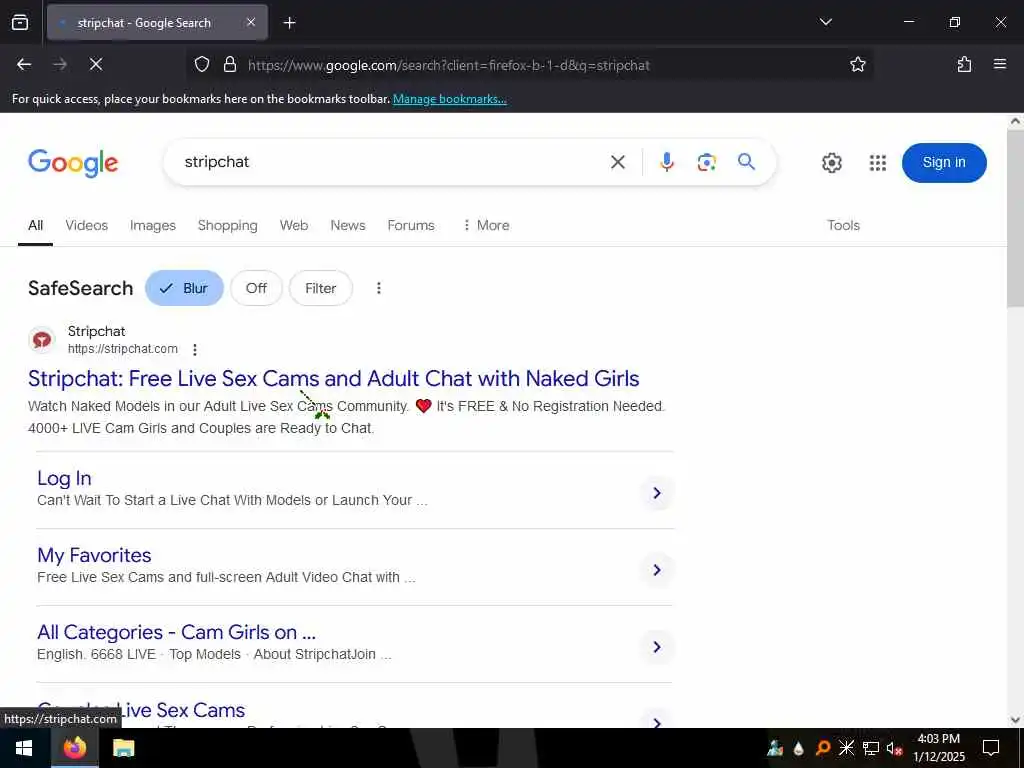
Task: Open the network tray icon
Action: click(x=871, y=748)
